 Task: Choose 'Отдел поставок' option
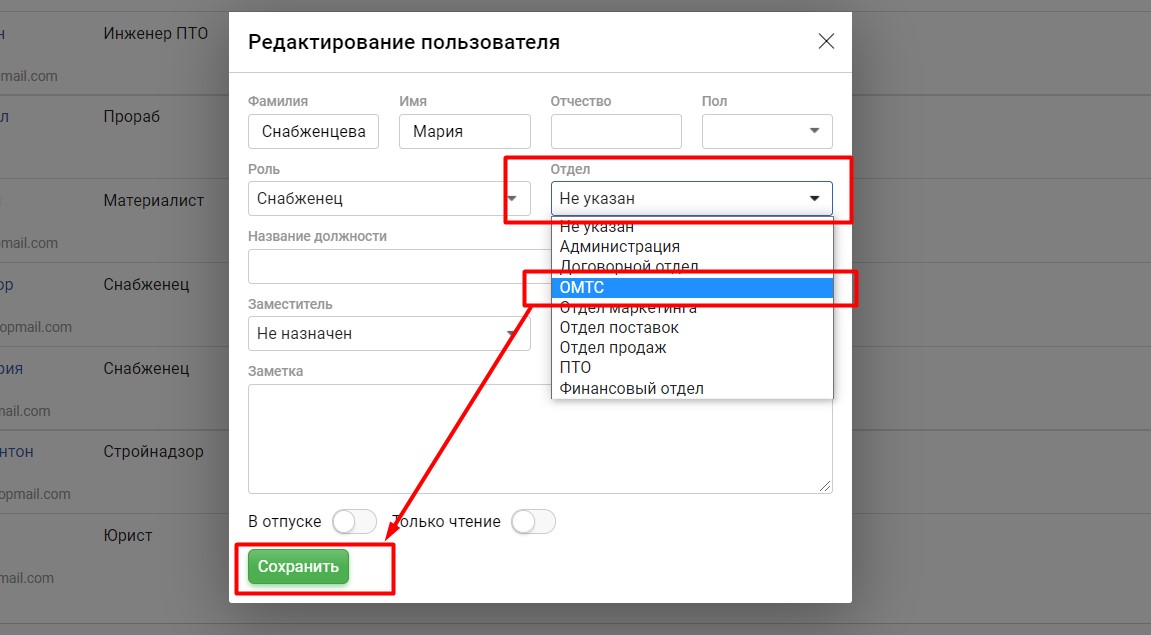pyautogui.click(x=619, y=328)
